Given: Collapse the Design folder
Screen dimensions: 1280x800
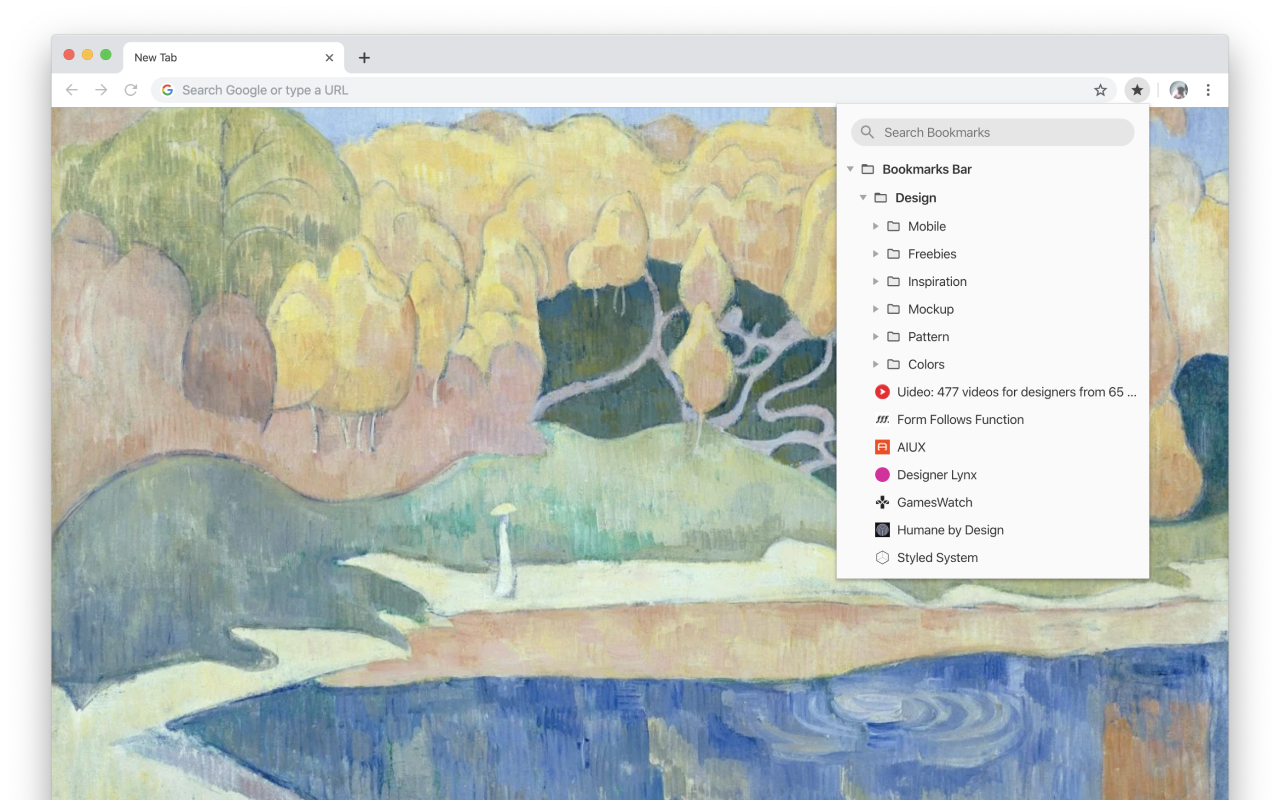Looking at the screenshot, I should [x=863, y=197].
